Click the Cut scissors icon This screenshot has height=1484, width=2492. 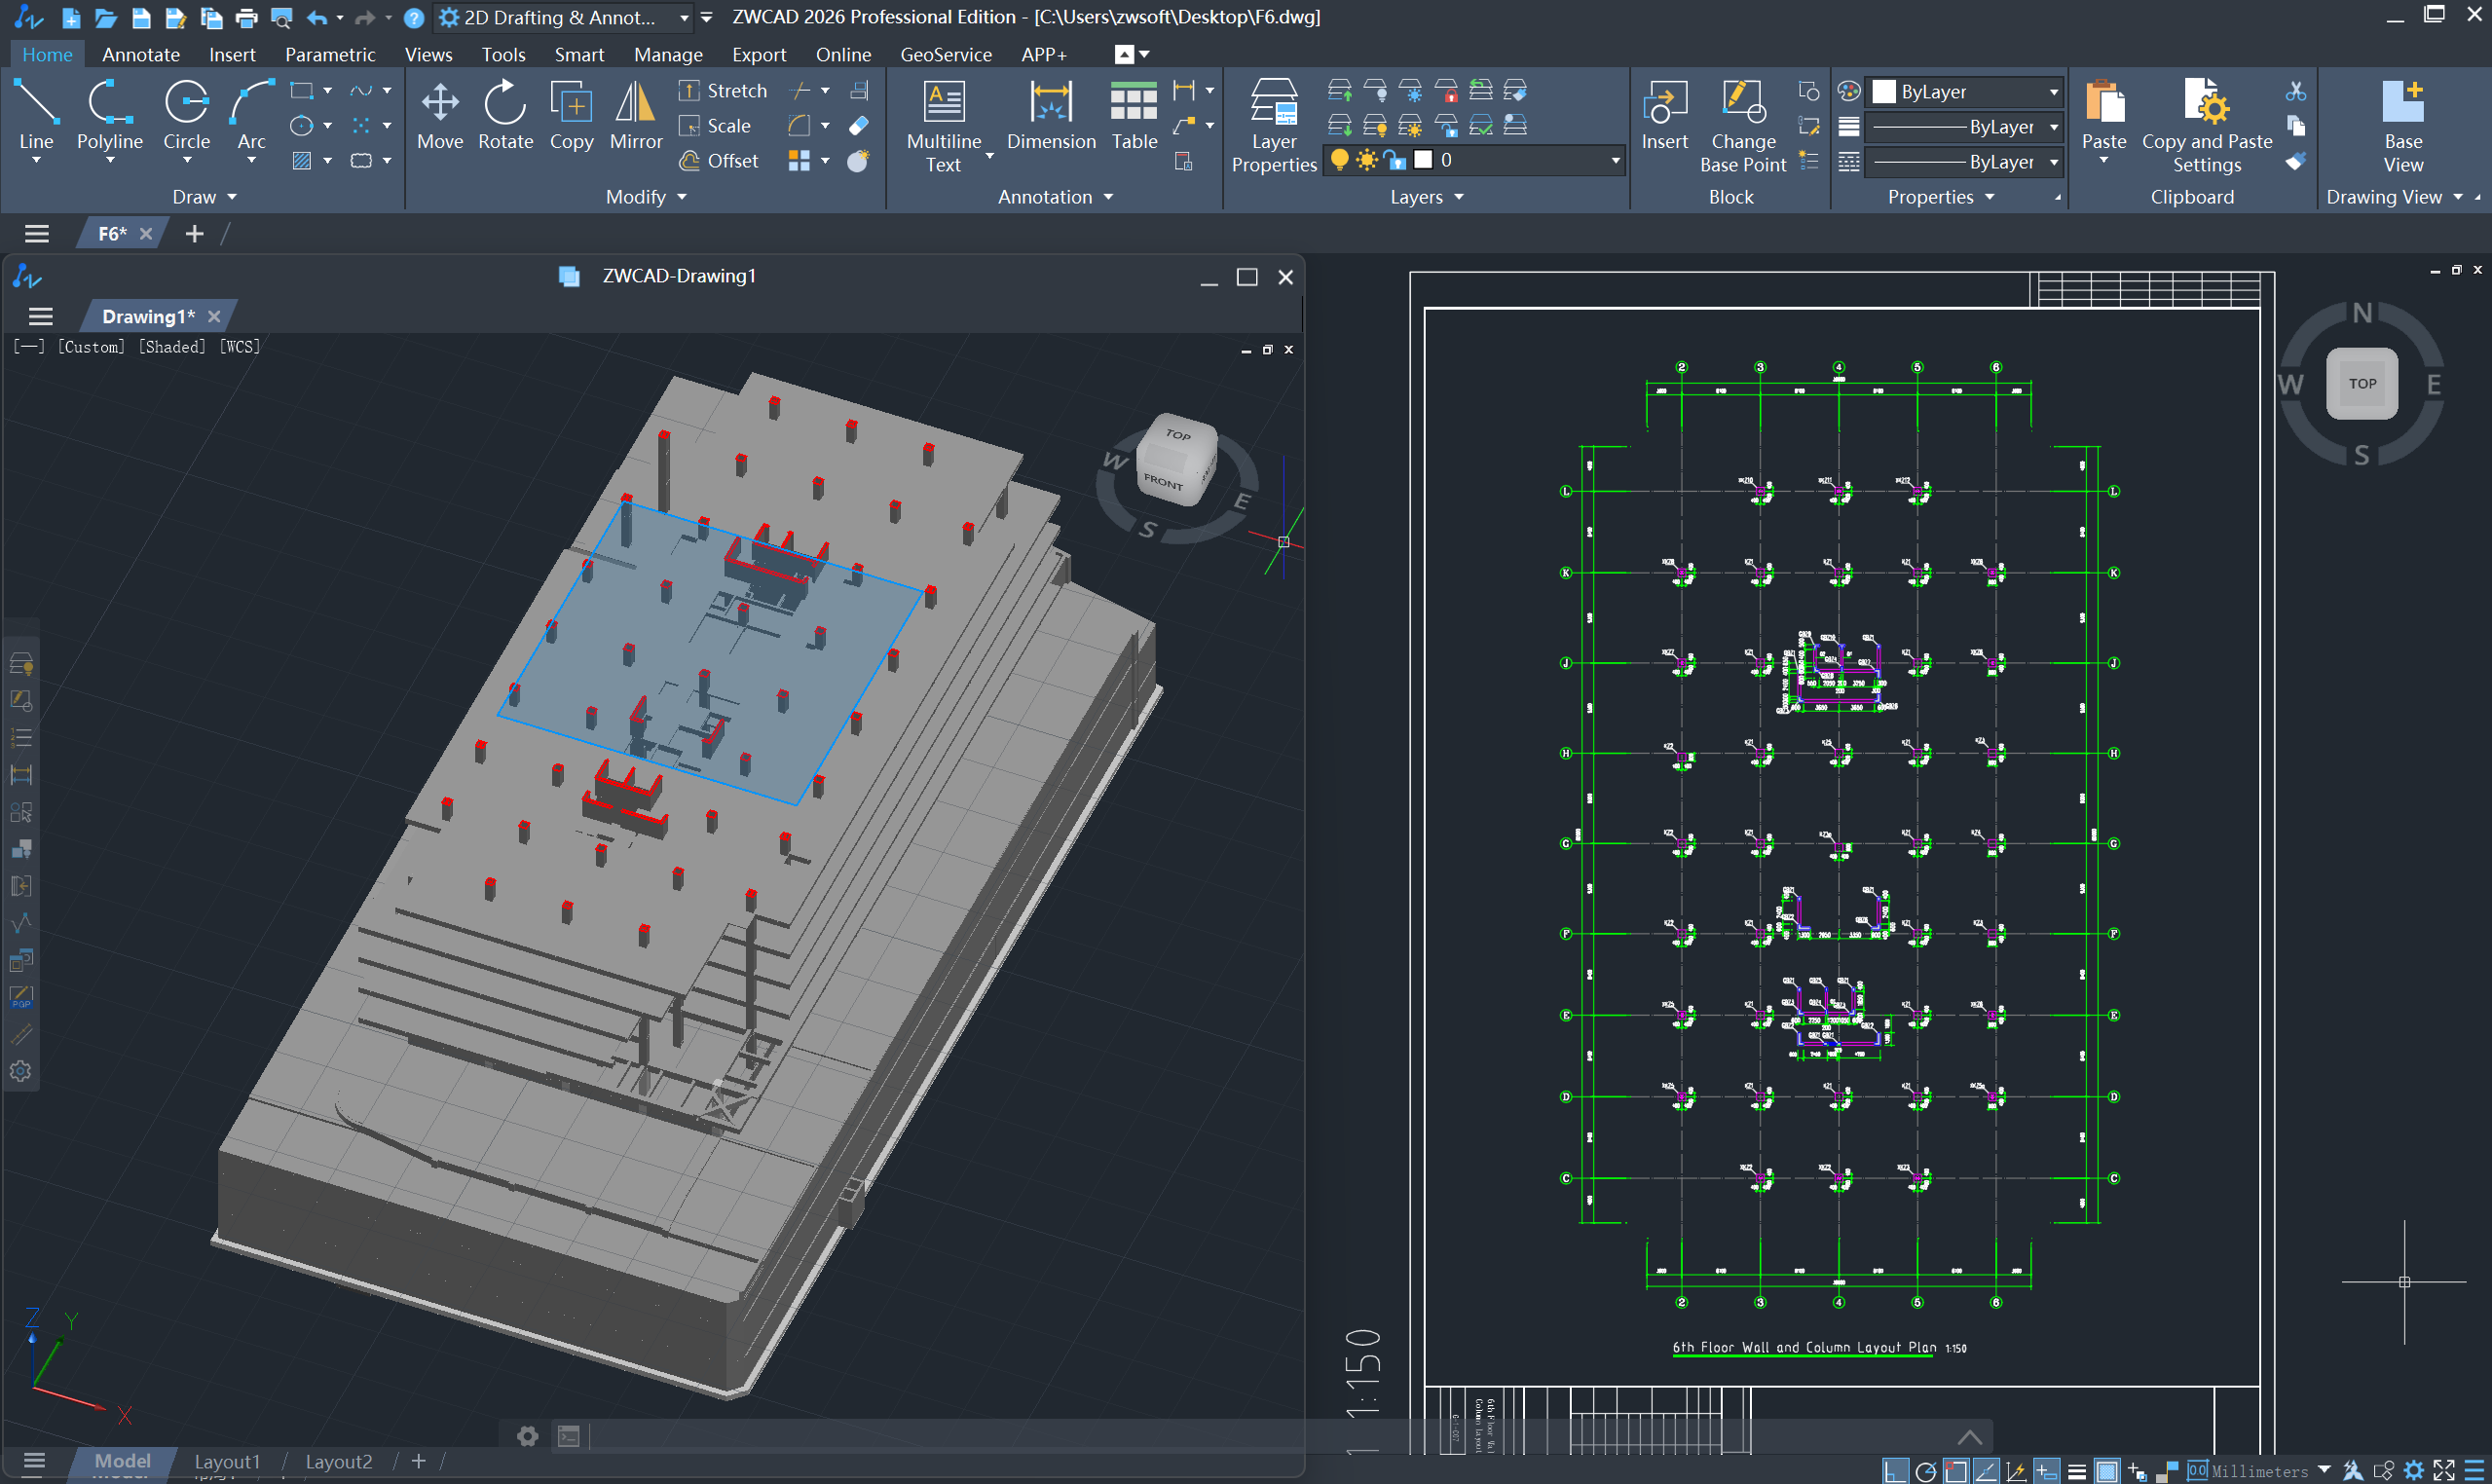pyautogui.click(x=2295, y=91)
